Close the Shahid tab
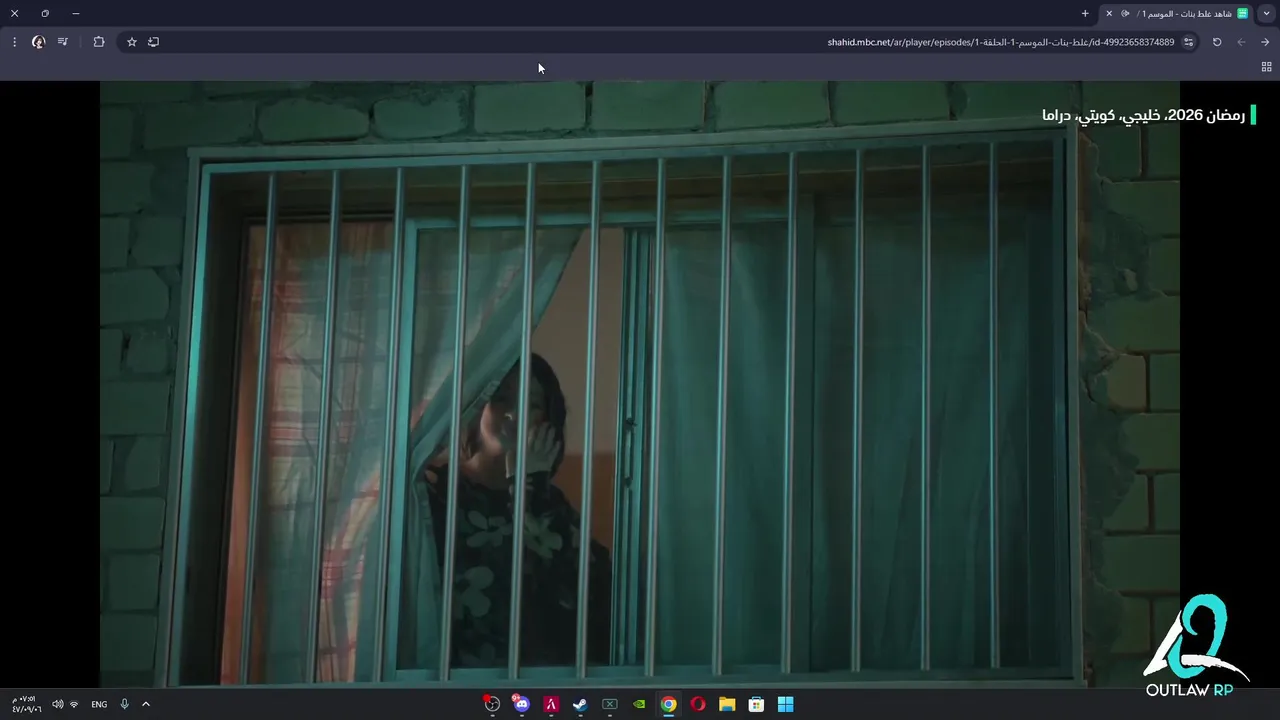The image size is (1280, 720). tap(1108, 13)
